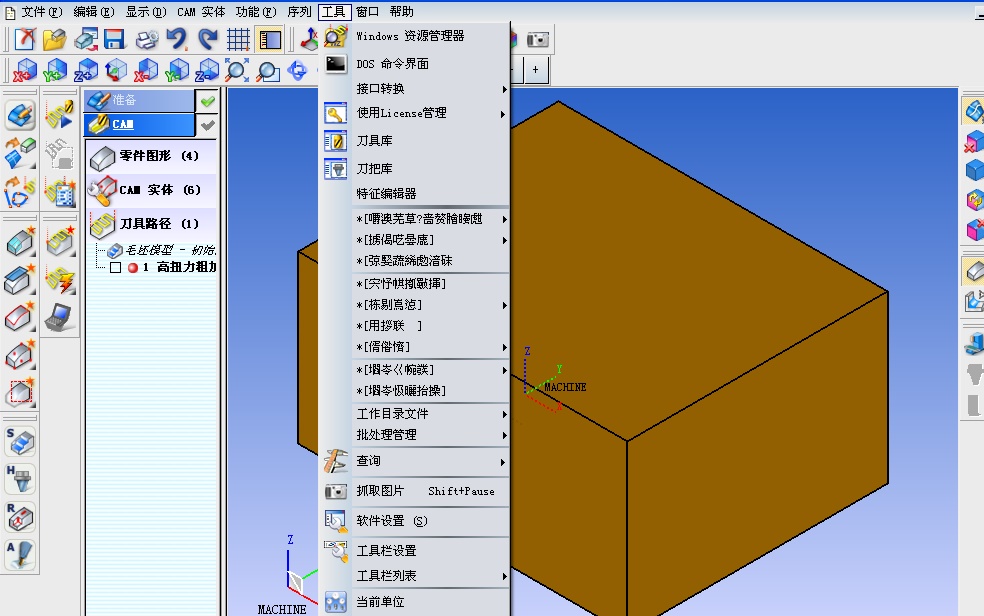Choose 抓取图片 Shift+Pause entry

point(414,491)
